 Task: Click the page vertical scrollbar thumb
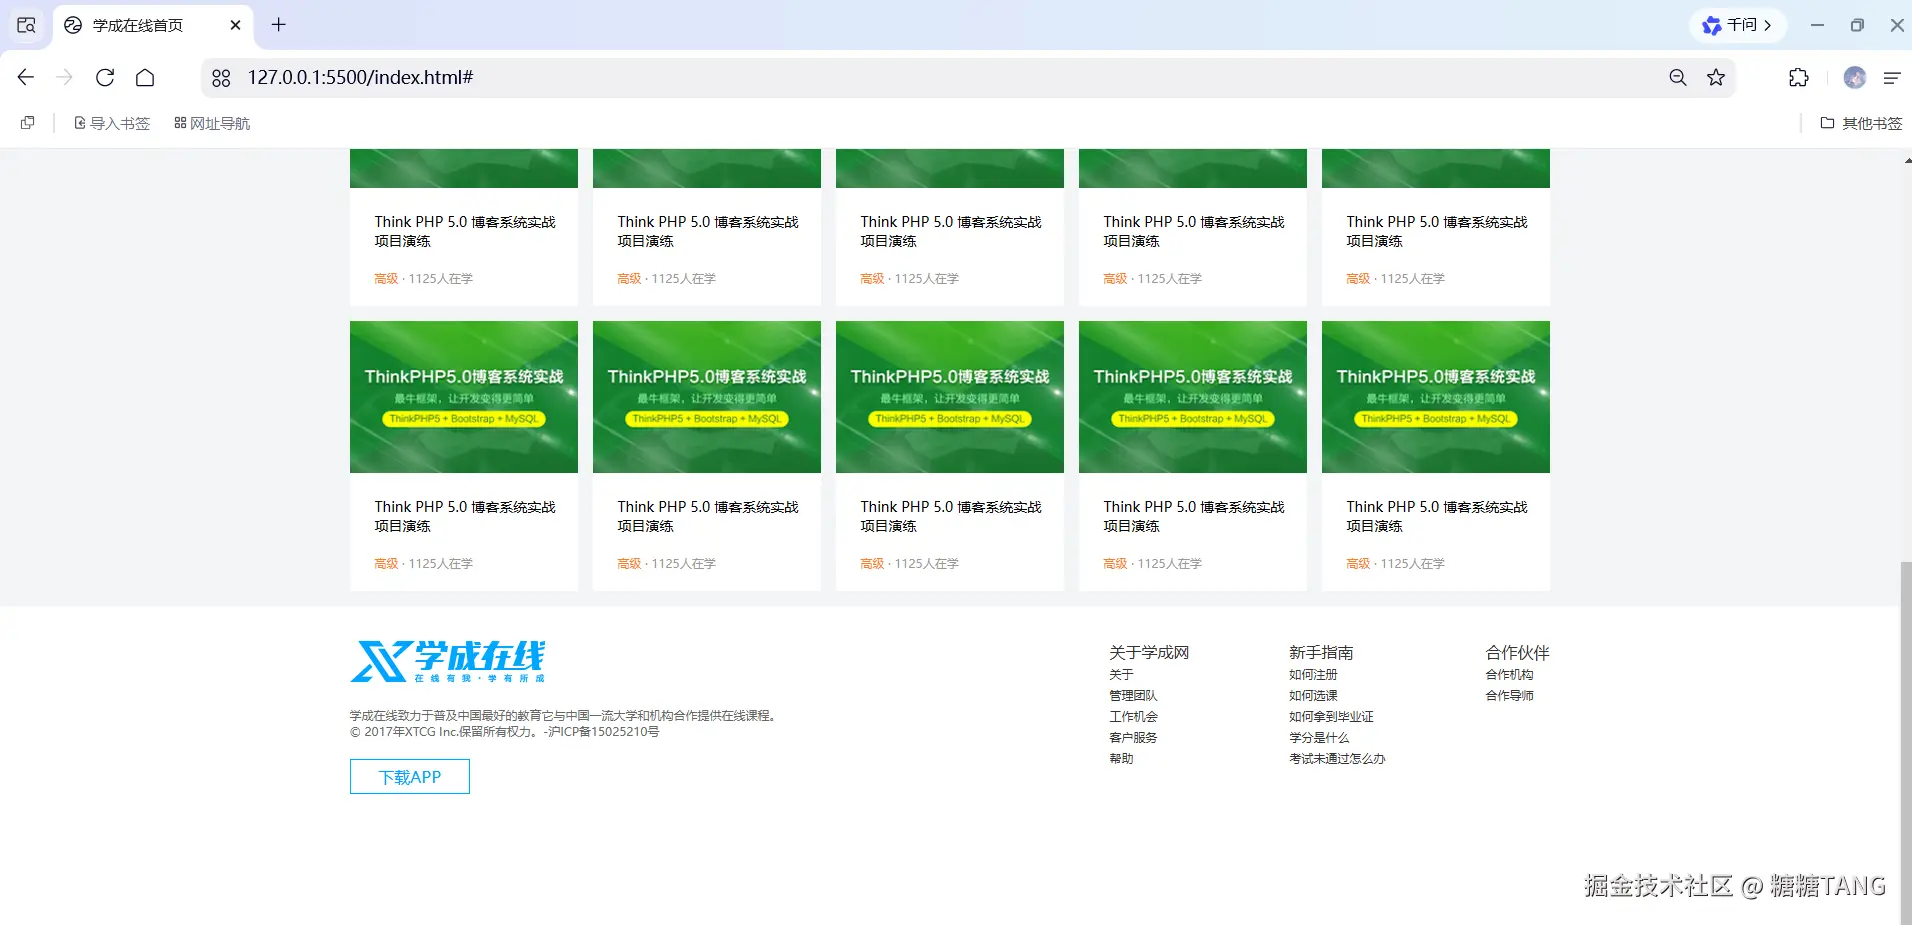pyautogui.click(x=1905, y=740)
